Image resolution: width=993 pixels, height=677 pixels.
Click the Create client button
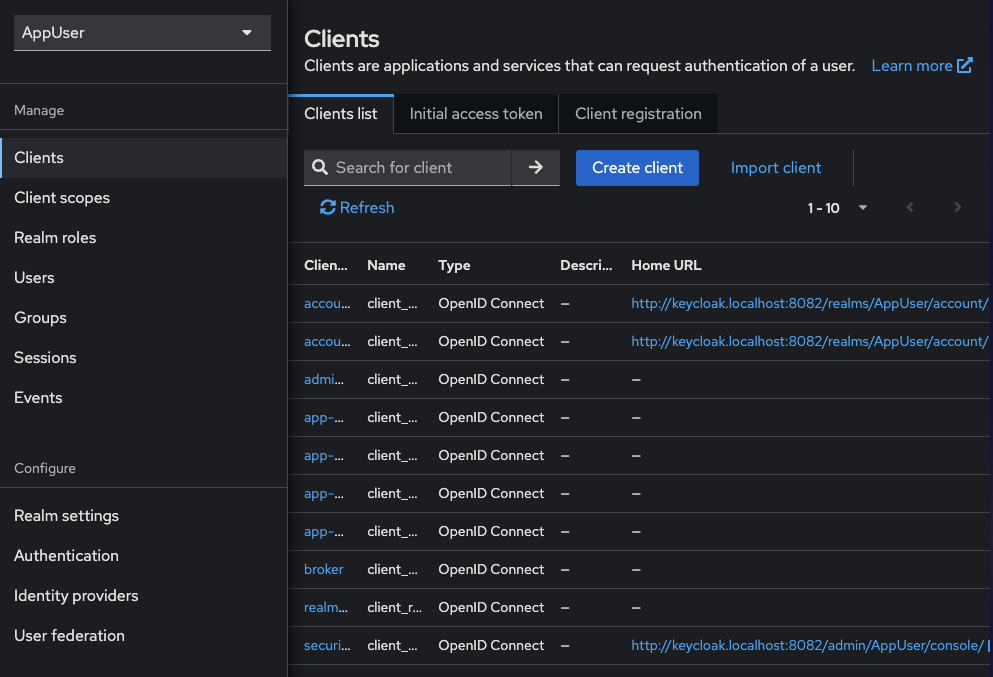[x=637, y=167]
